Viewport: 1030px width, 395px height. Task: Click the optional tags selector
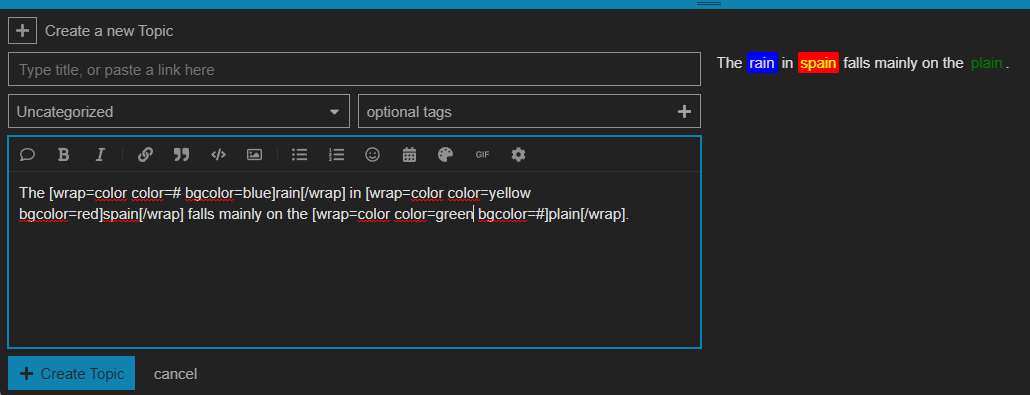point(529,111)
